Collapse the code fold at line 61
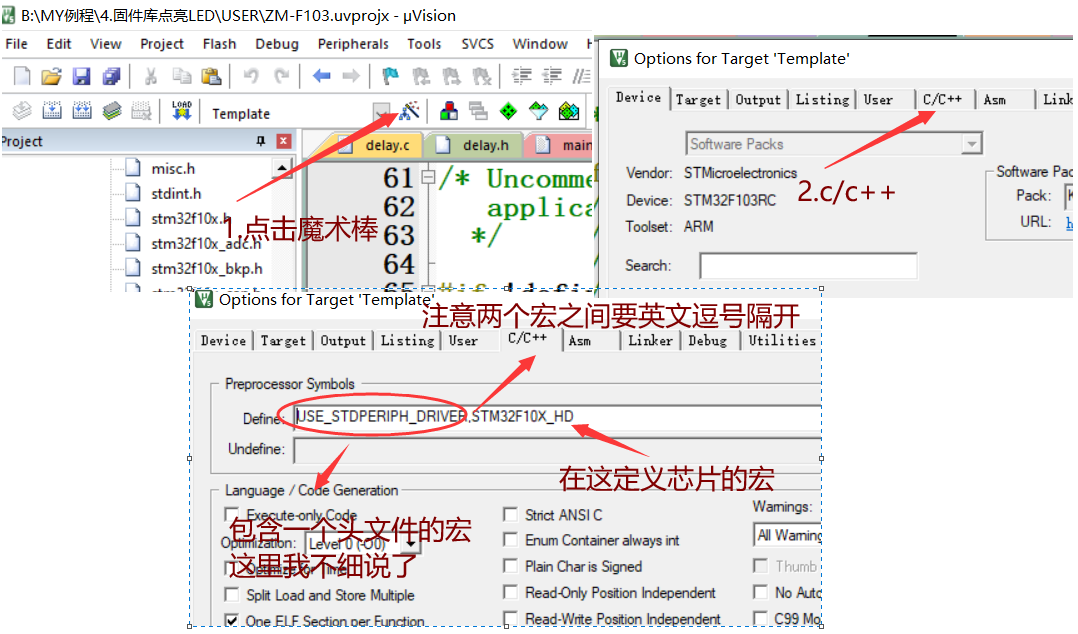This screenshot has height=634, width=1078. point(428,177)
